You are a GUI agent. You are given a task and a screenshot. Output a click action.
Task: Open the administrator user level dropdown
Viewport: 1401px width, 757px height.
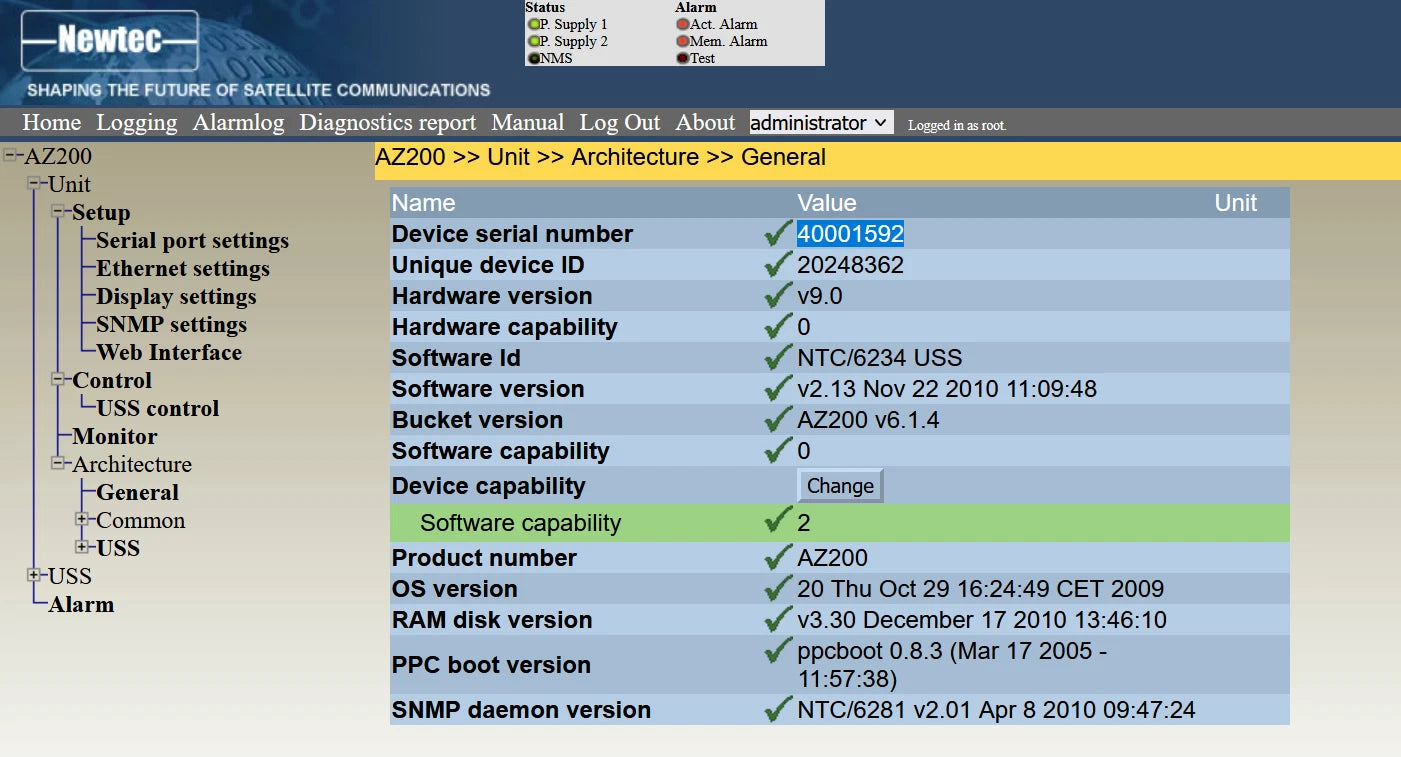coord(821,122)
